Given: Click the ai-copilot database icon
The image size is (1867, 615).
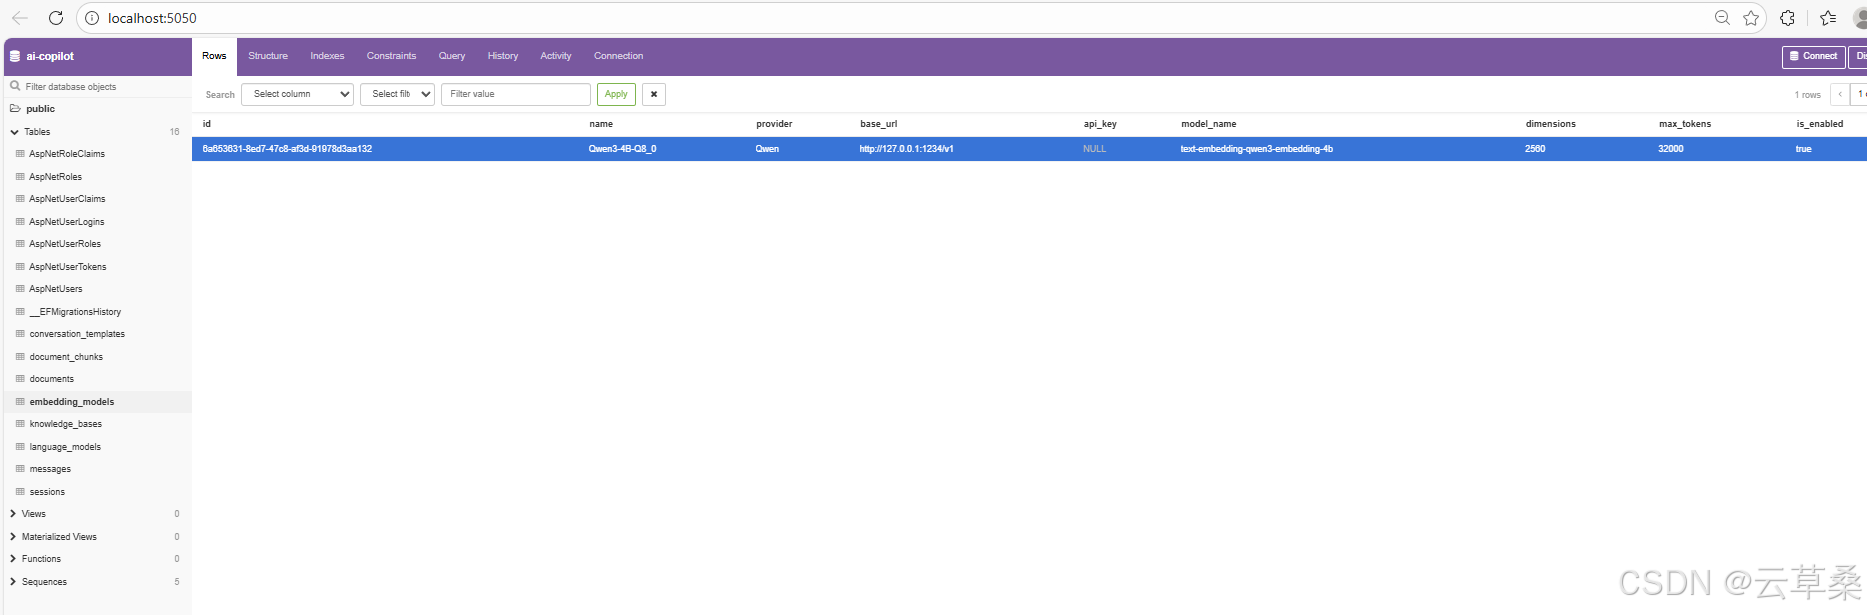Looking at the screenshot, I should (x=15, y=56).
